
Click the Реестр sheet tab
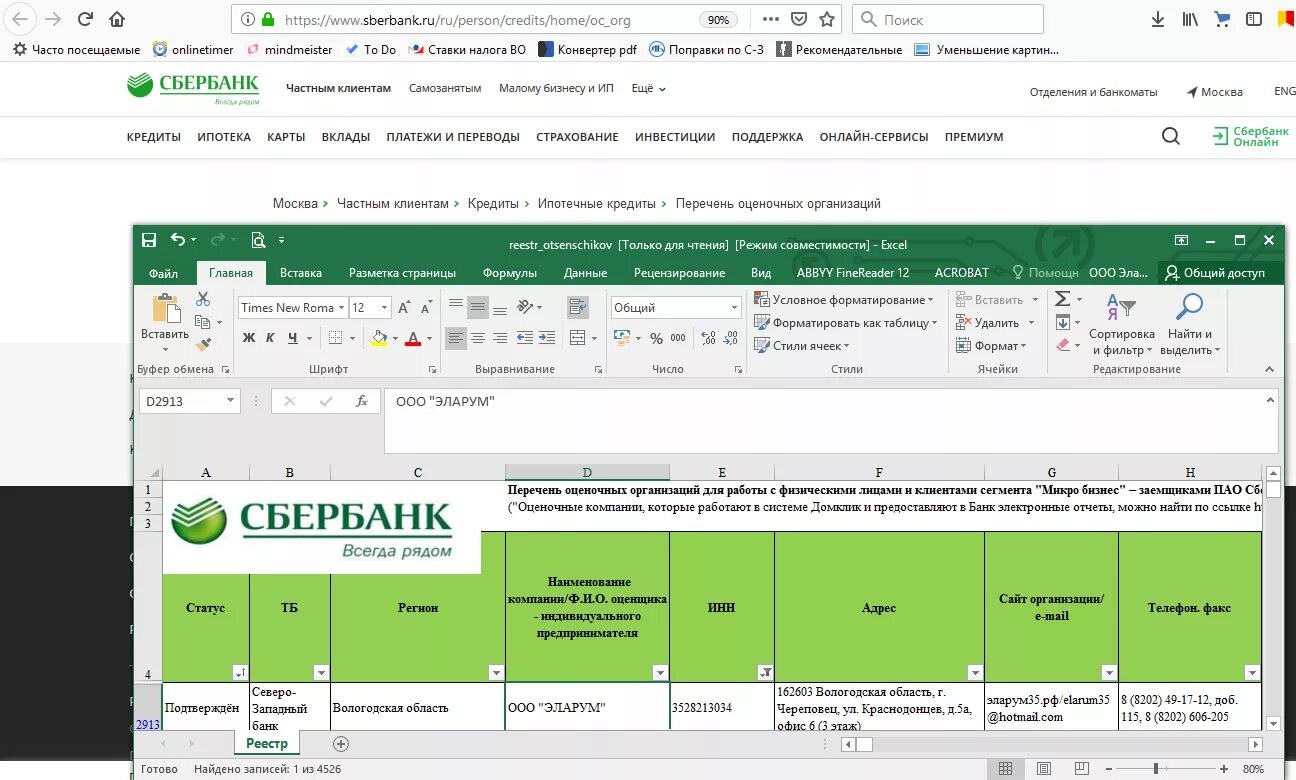pyautogui.click(x=266, y=743)
